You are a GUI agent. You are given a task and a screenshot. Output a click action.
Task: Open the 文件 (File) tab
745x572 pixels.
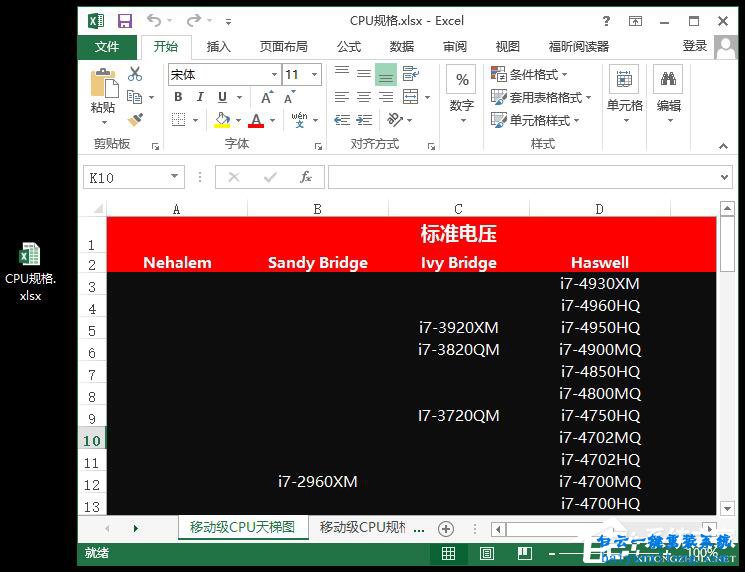[107, 47]
